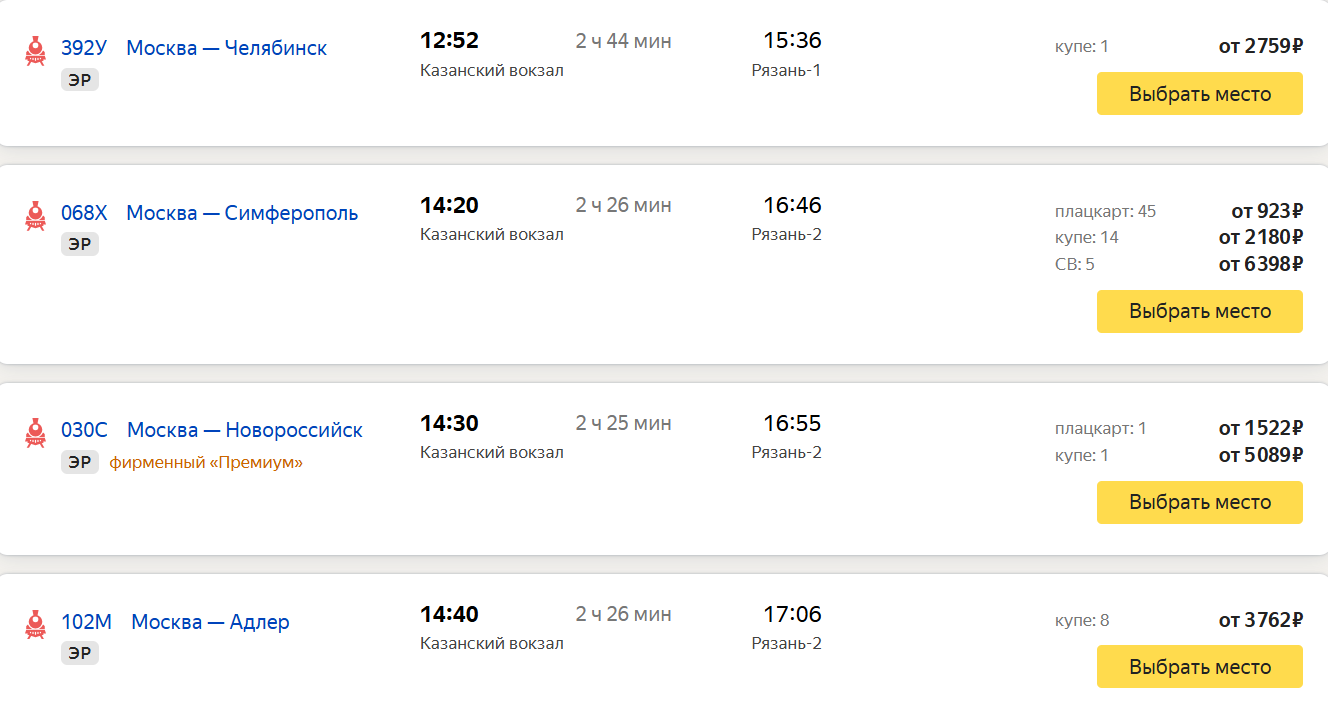Click the ЭР badge under train 030С

pyautogui.click(x=80, y=462)
